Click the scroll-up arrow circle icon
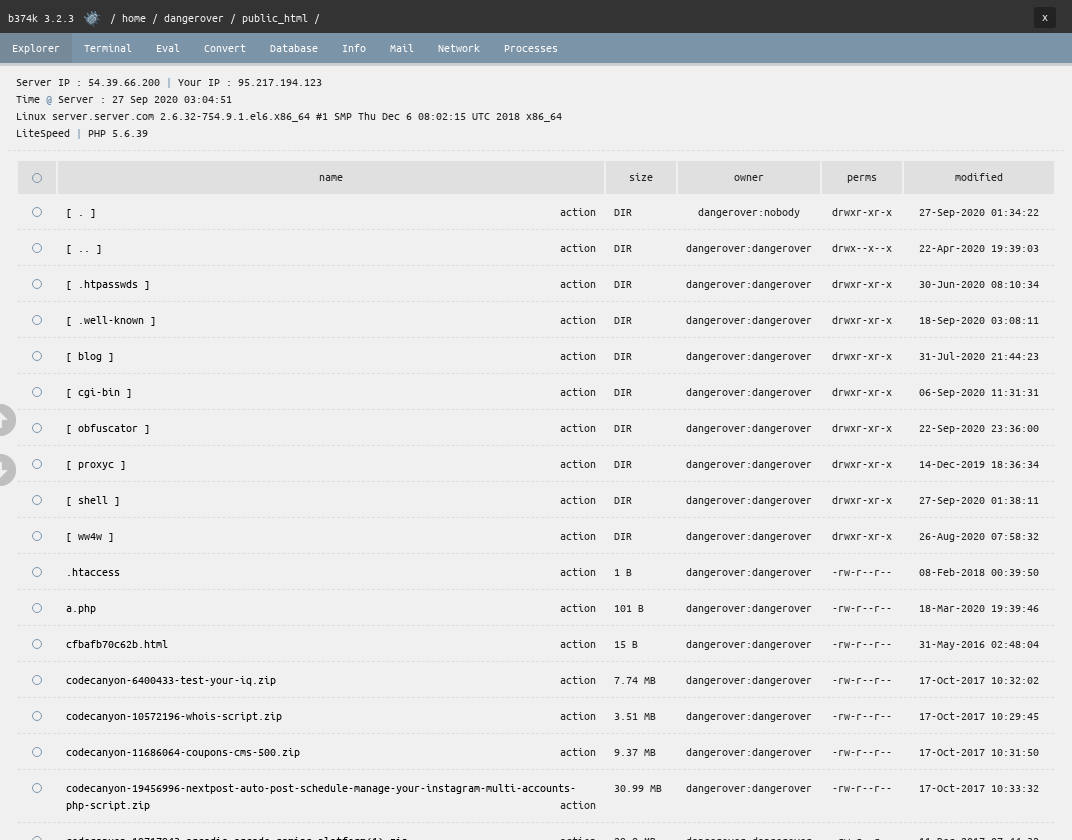The width and height of the screenshot is (1072, 840). pos(4,420)
